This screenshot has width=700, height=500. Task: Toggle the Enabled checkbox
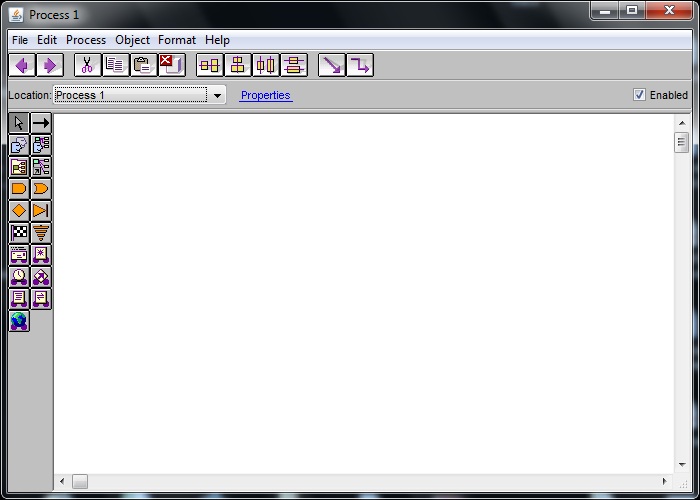(x=639, y=95)
